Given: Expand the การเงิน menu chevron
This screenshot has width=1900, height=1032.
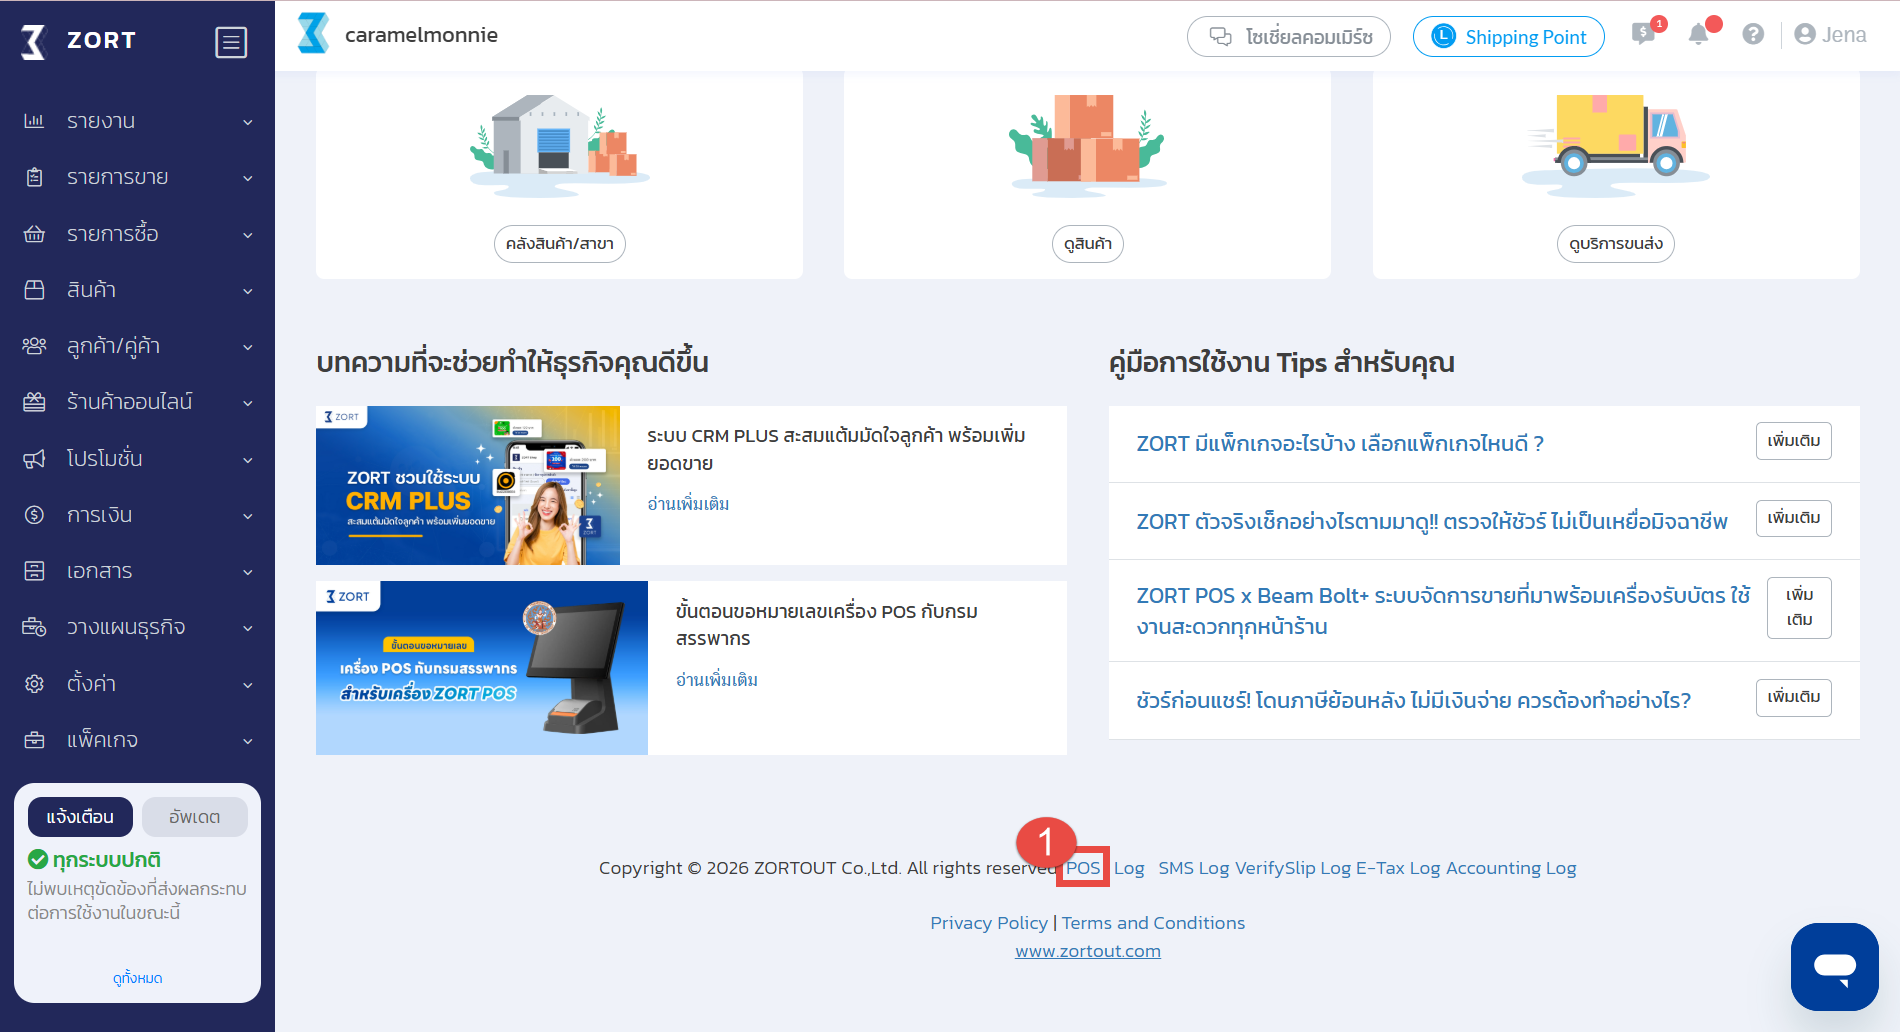Looking at the screenshot, I should coord(248,516).
